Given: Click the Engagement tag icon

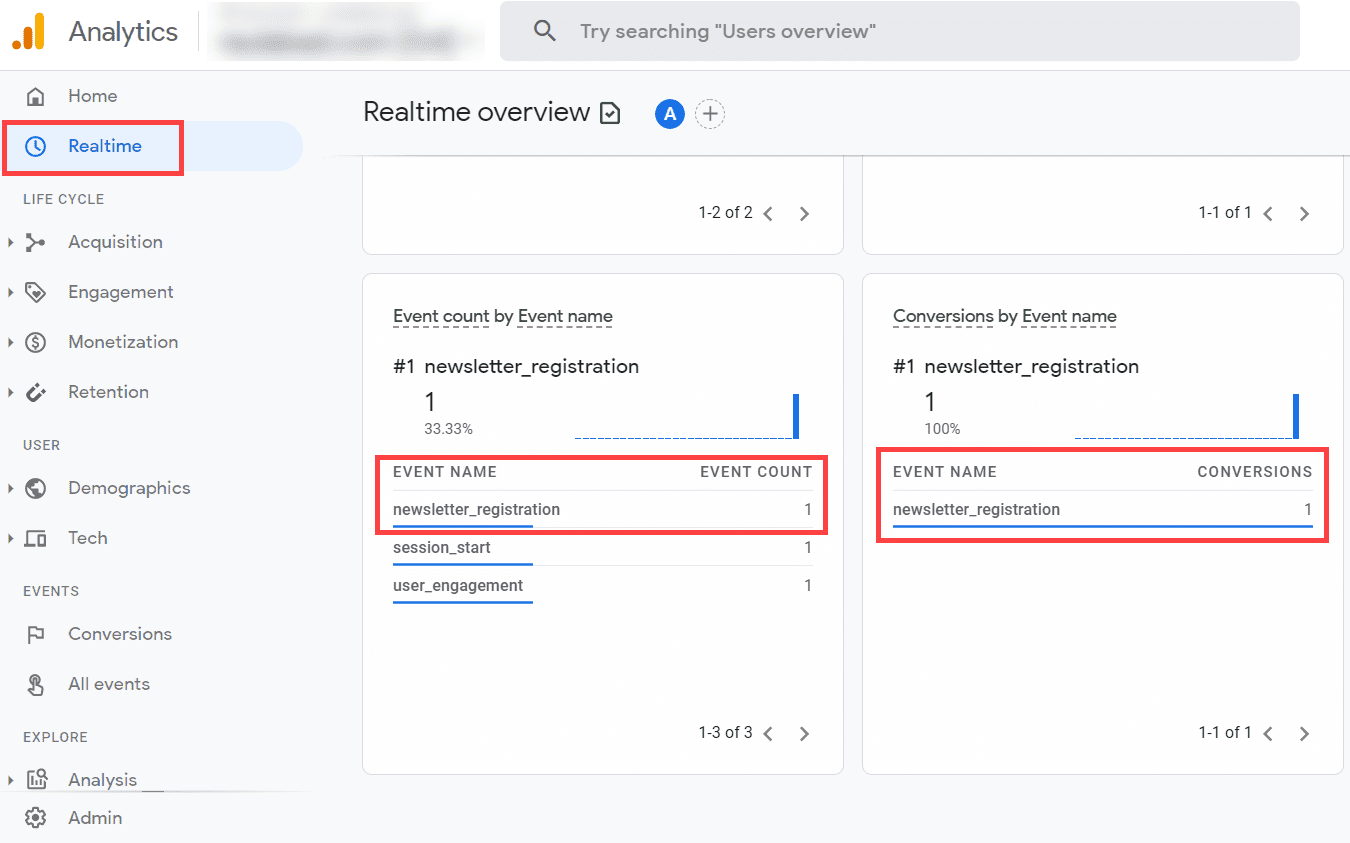Looking at the screenshot, I should [x=35, y=292].
